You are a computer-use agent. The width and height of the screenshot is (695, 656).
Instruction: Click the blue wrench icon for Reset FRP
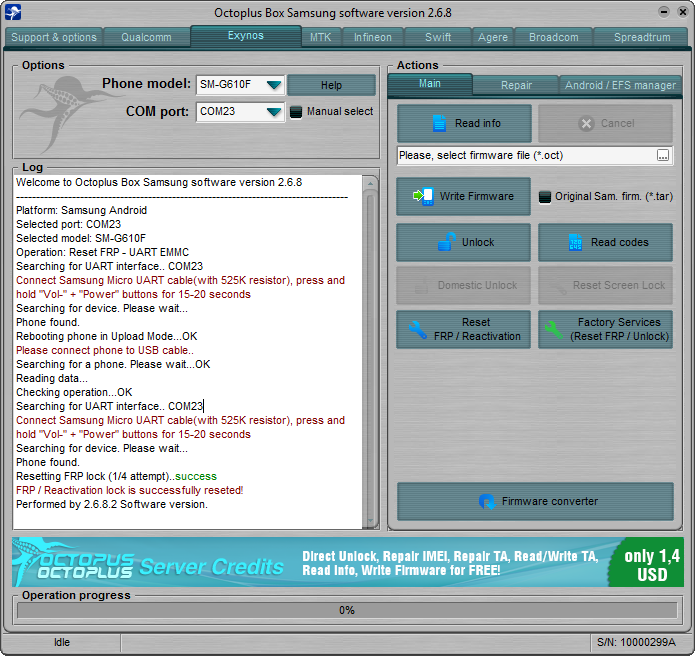[418, 330]
